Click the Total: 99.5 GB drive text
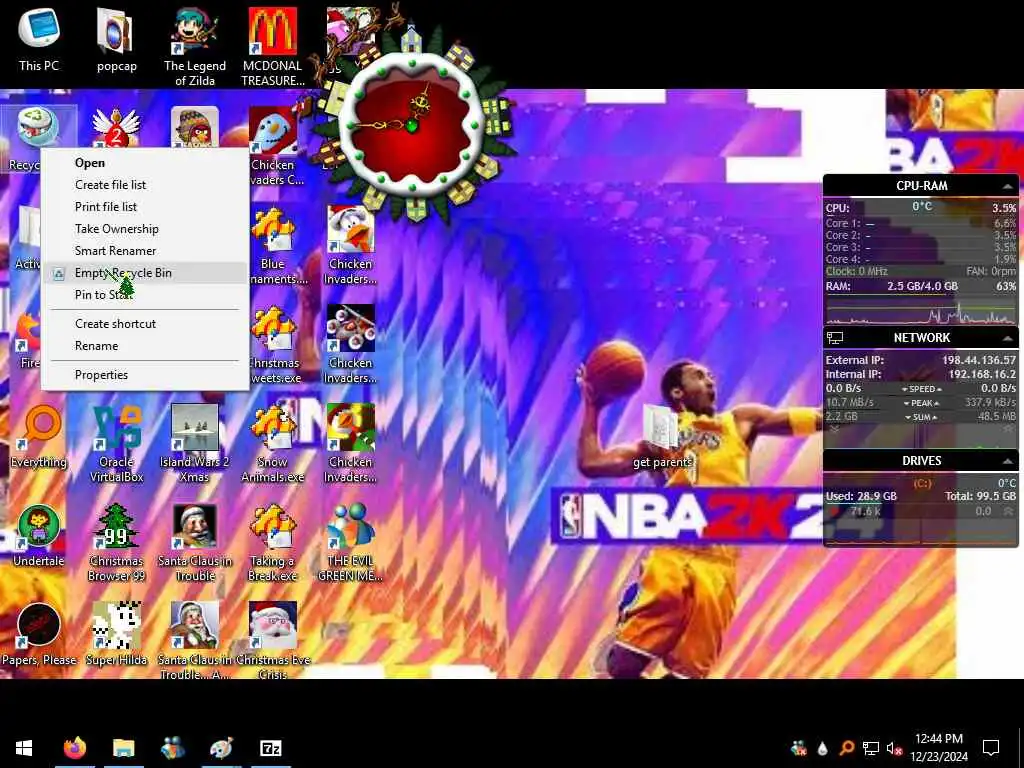This screenshot has width=1024, height=768. pyautogui.click(x=980, y=496)
